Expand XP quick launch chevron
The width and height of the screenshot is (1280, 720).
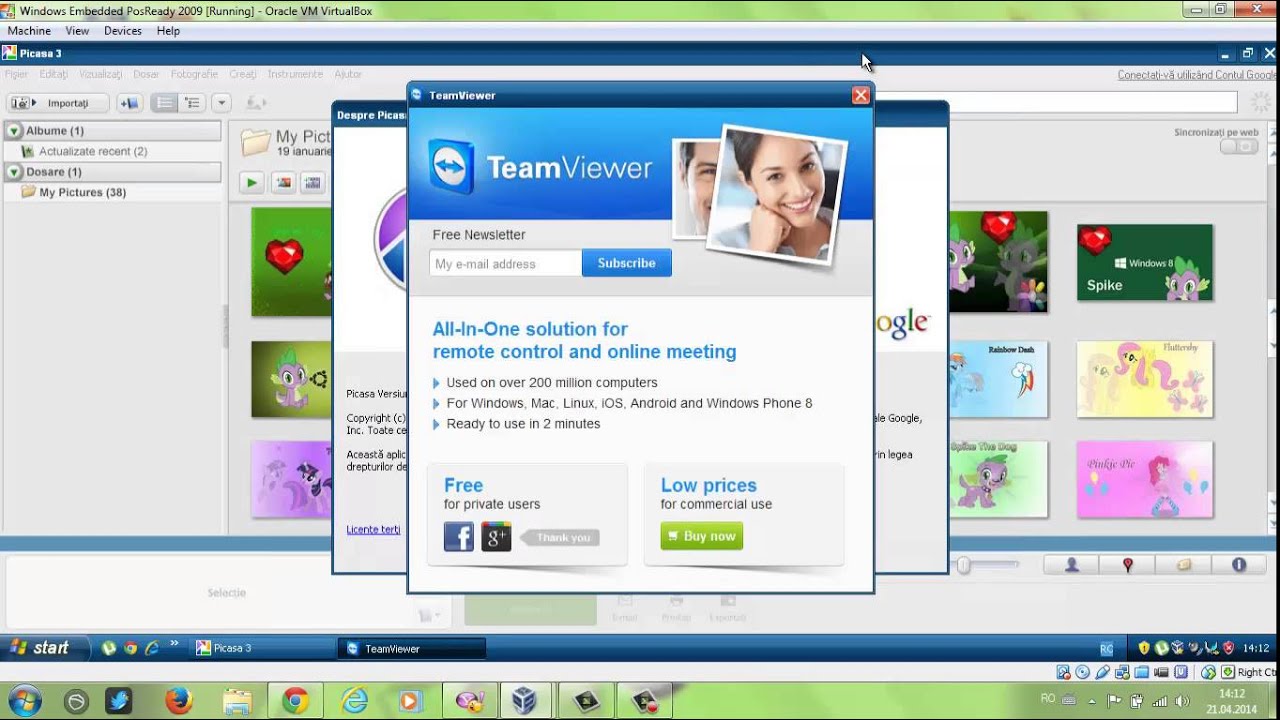point(174,646)
